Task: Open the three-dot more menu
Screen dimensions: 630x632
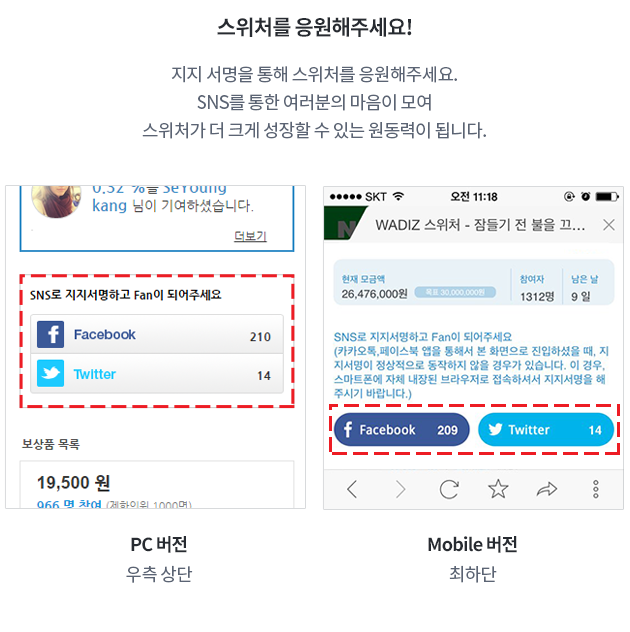Action: pyautogui.click(x=596, y=489)
